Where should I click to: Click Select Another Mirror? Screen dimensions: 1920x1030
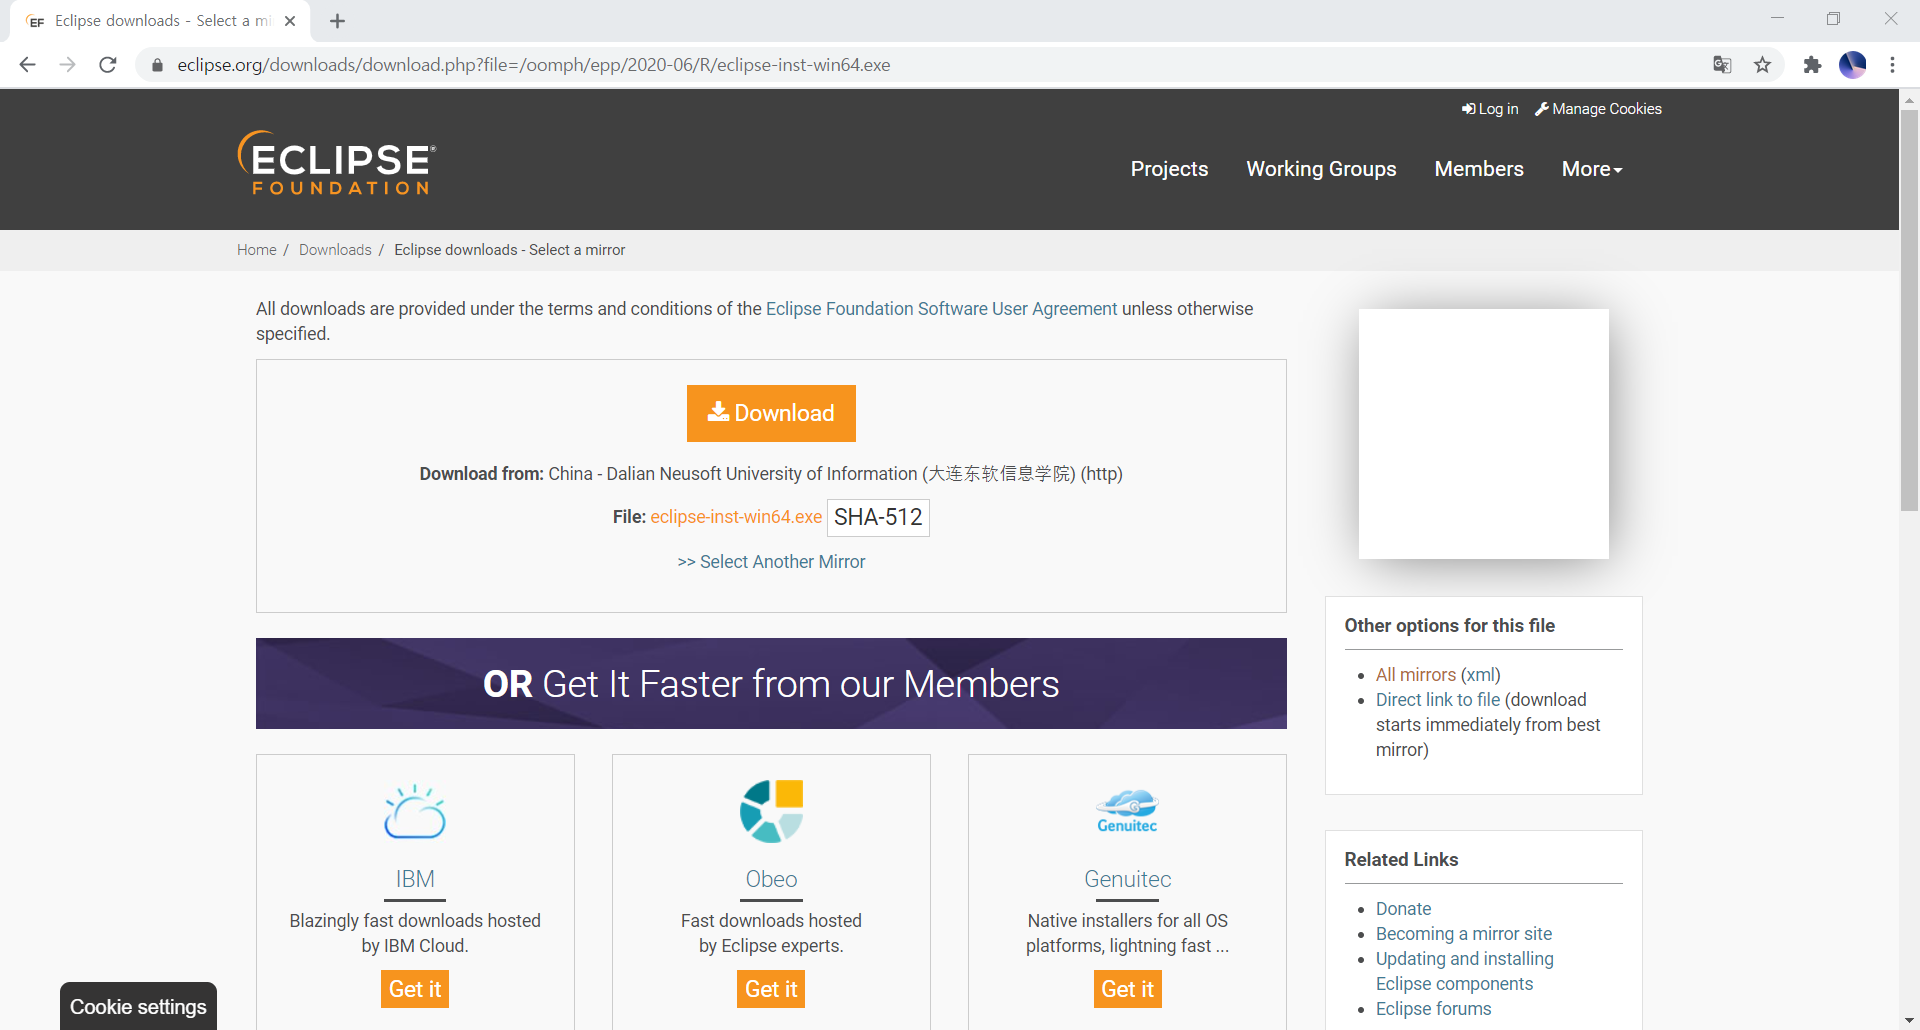(x=771, y=562)
